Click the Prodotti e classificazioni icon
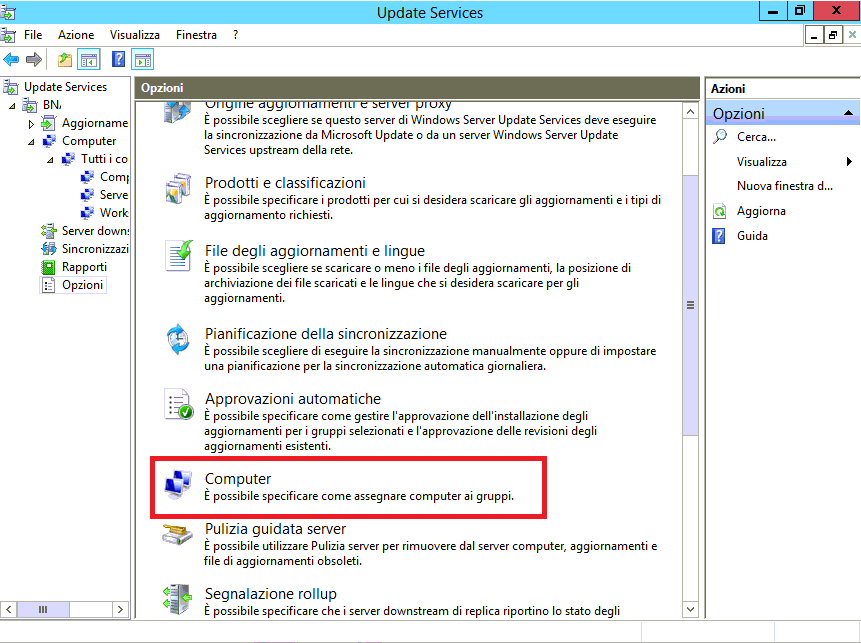The height and width of the screenshot is (643, 861). (x=178, y=189)
